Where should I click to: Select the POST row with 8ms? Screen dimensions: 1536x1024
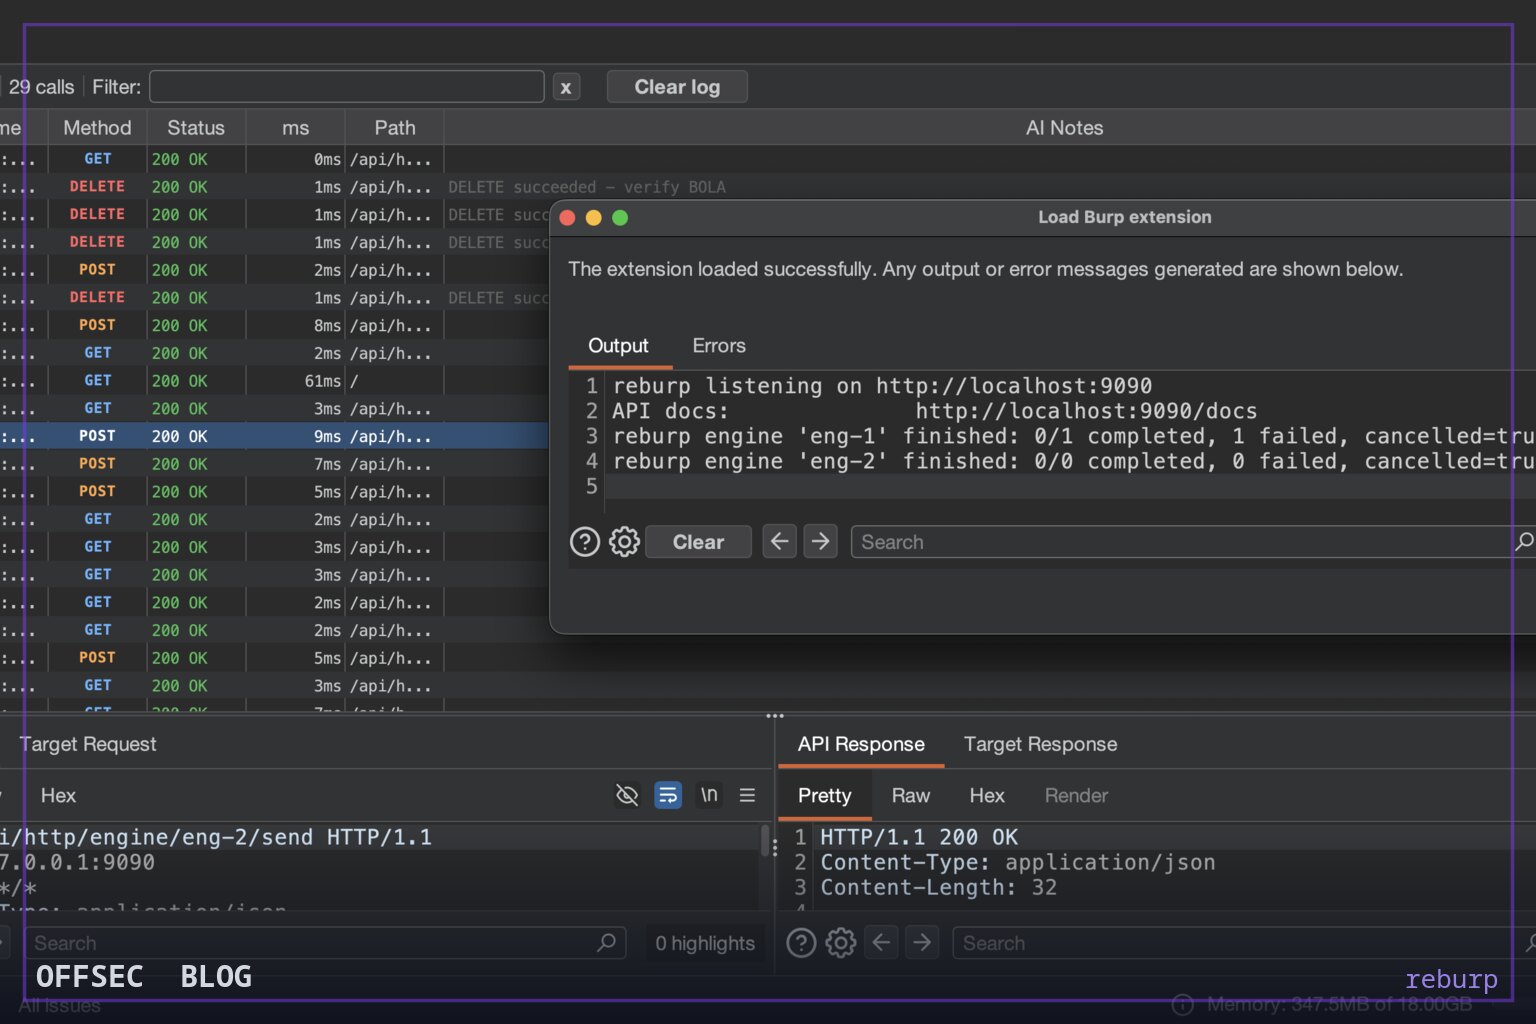(x=274, y=325)
